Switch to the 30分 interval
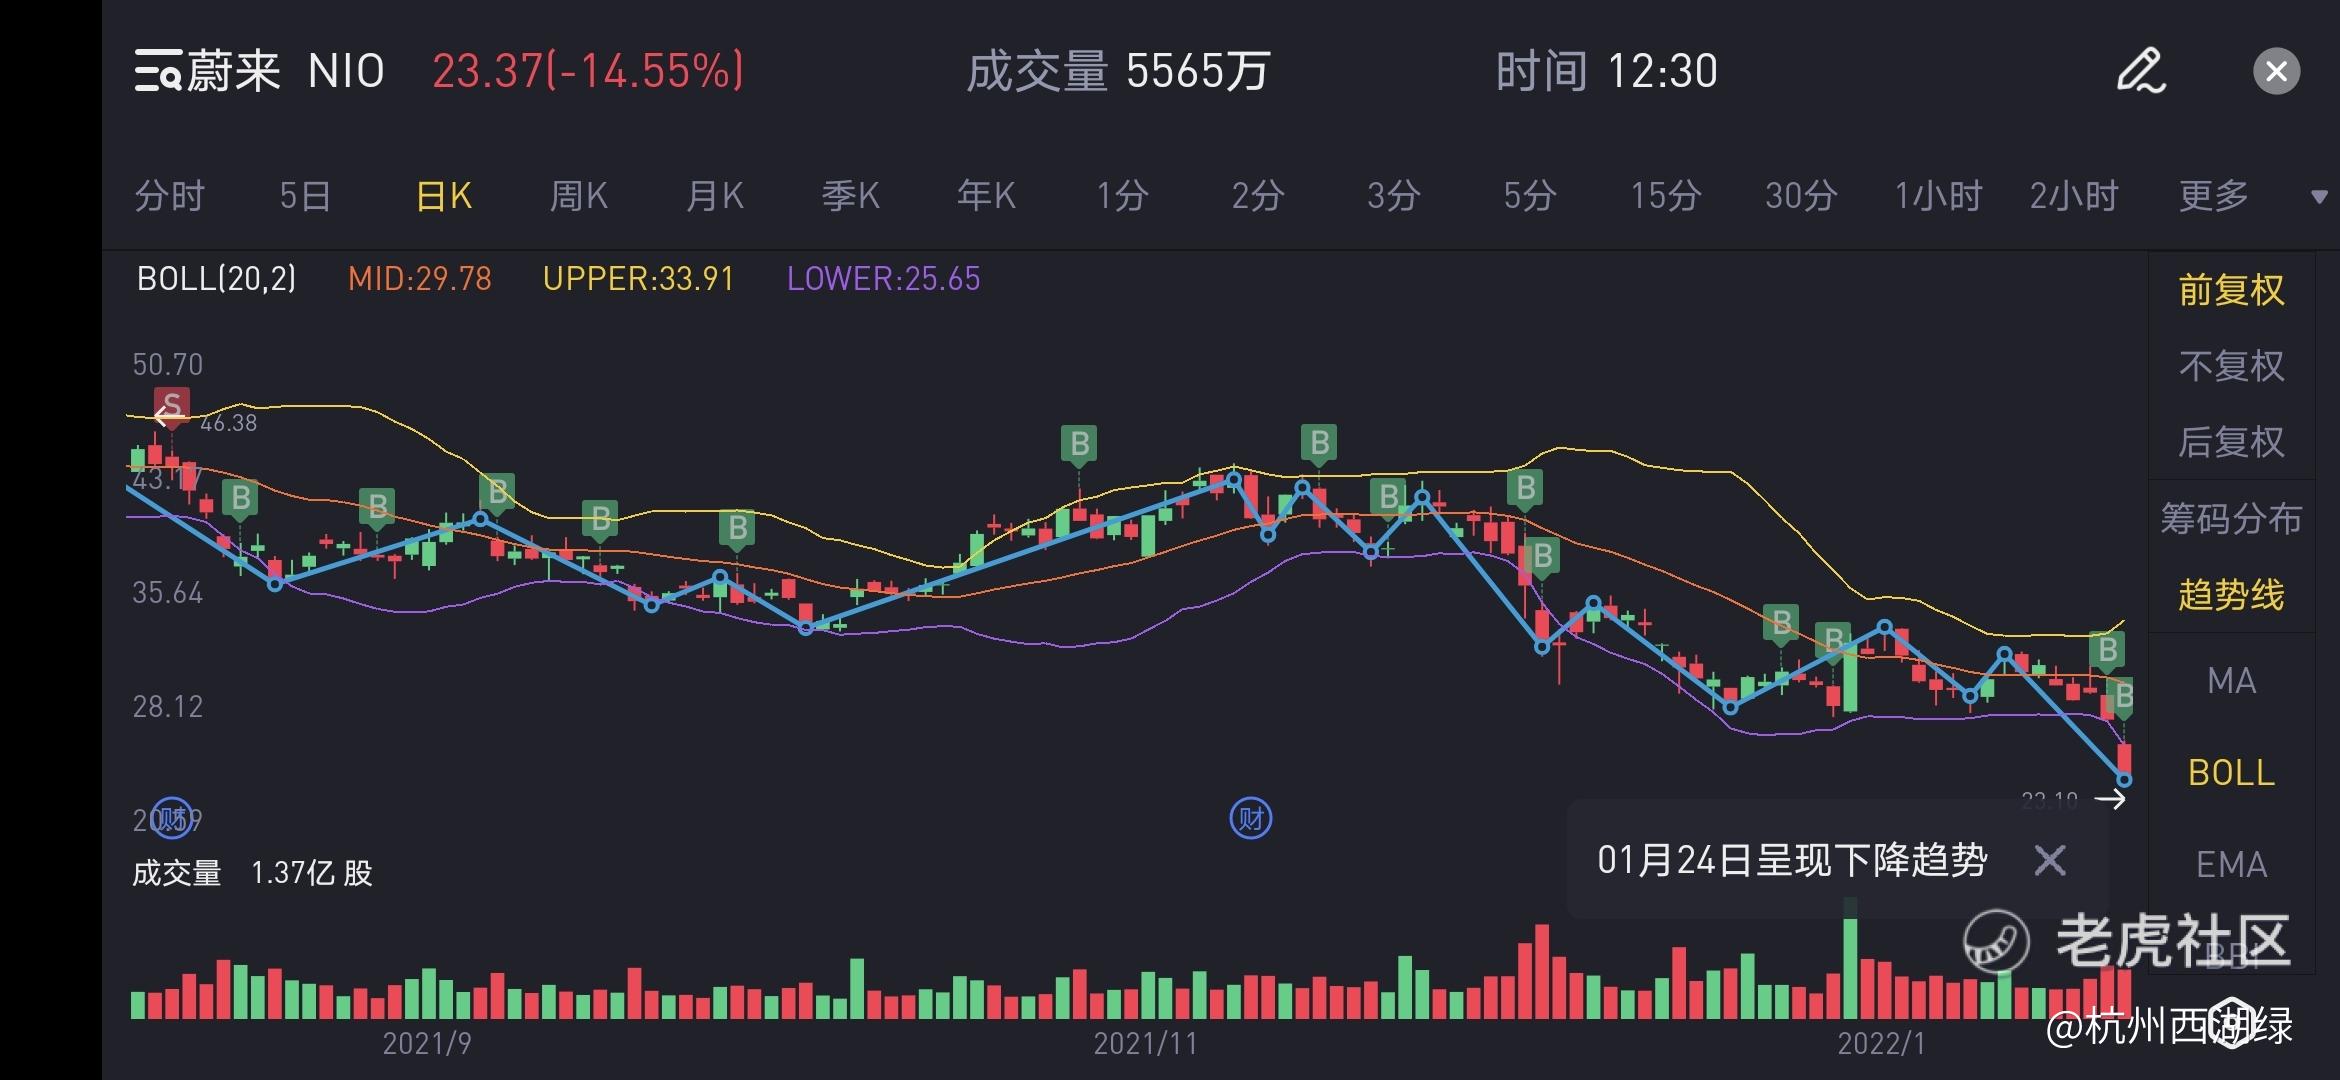 (1801, 196)
